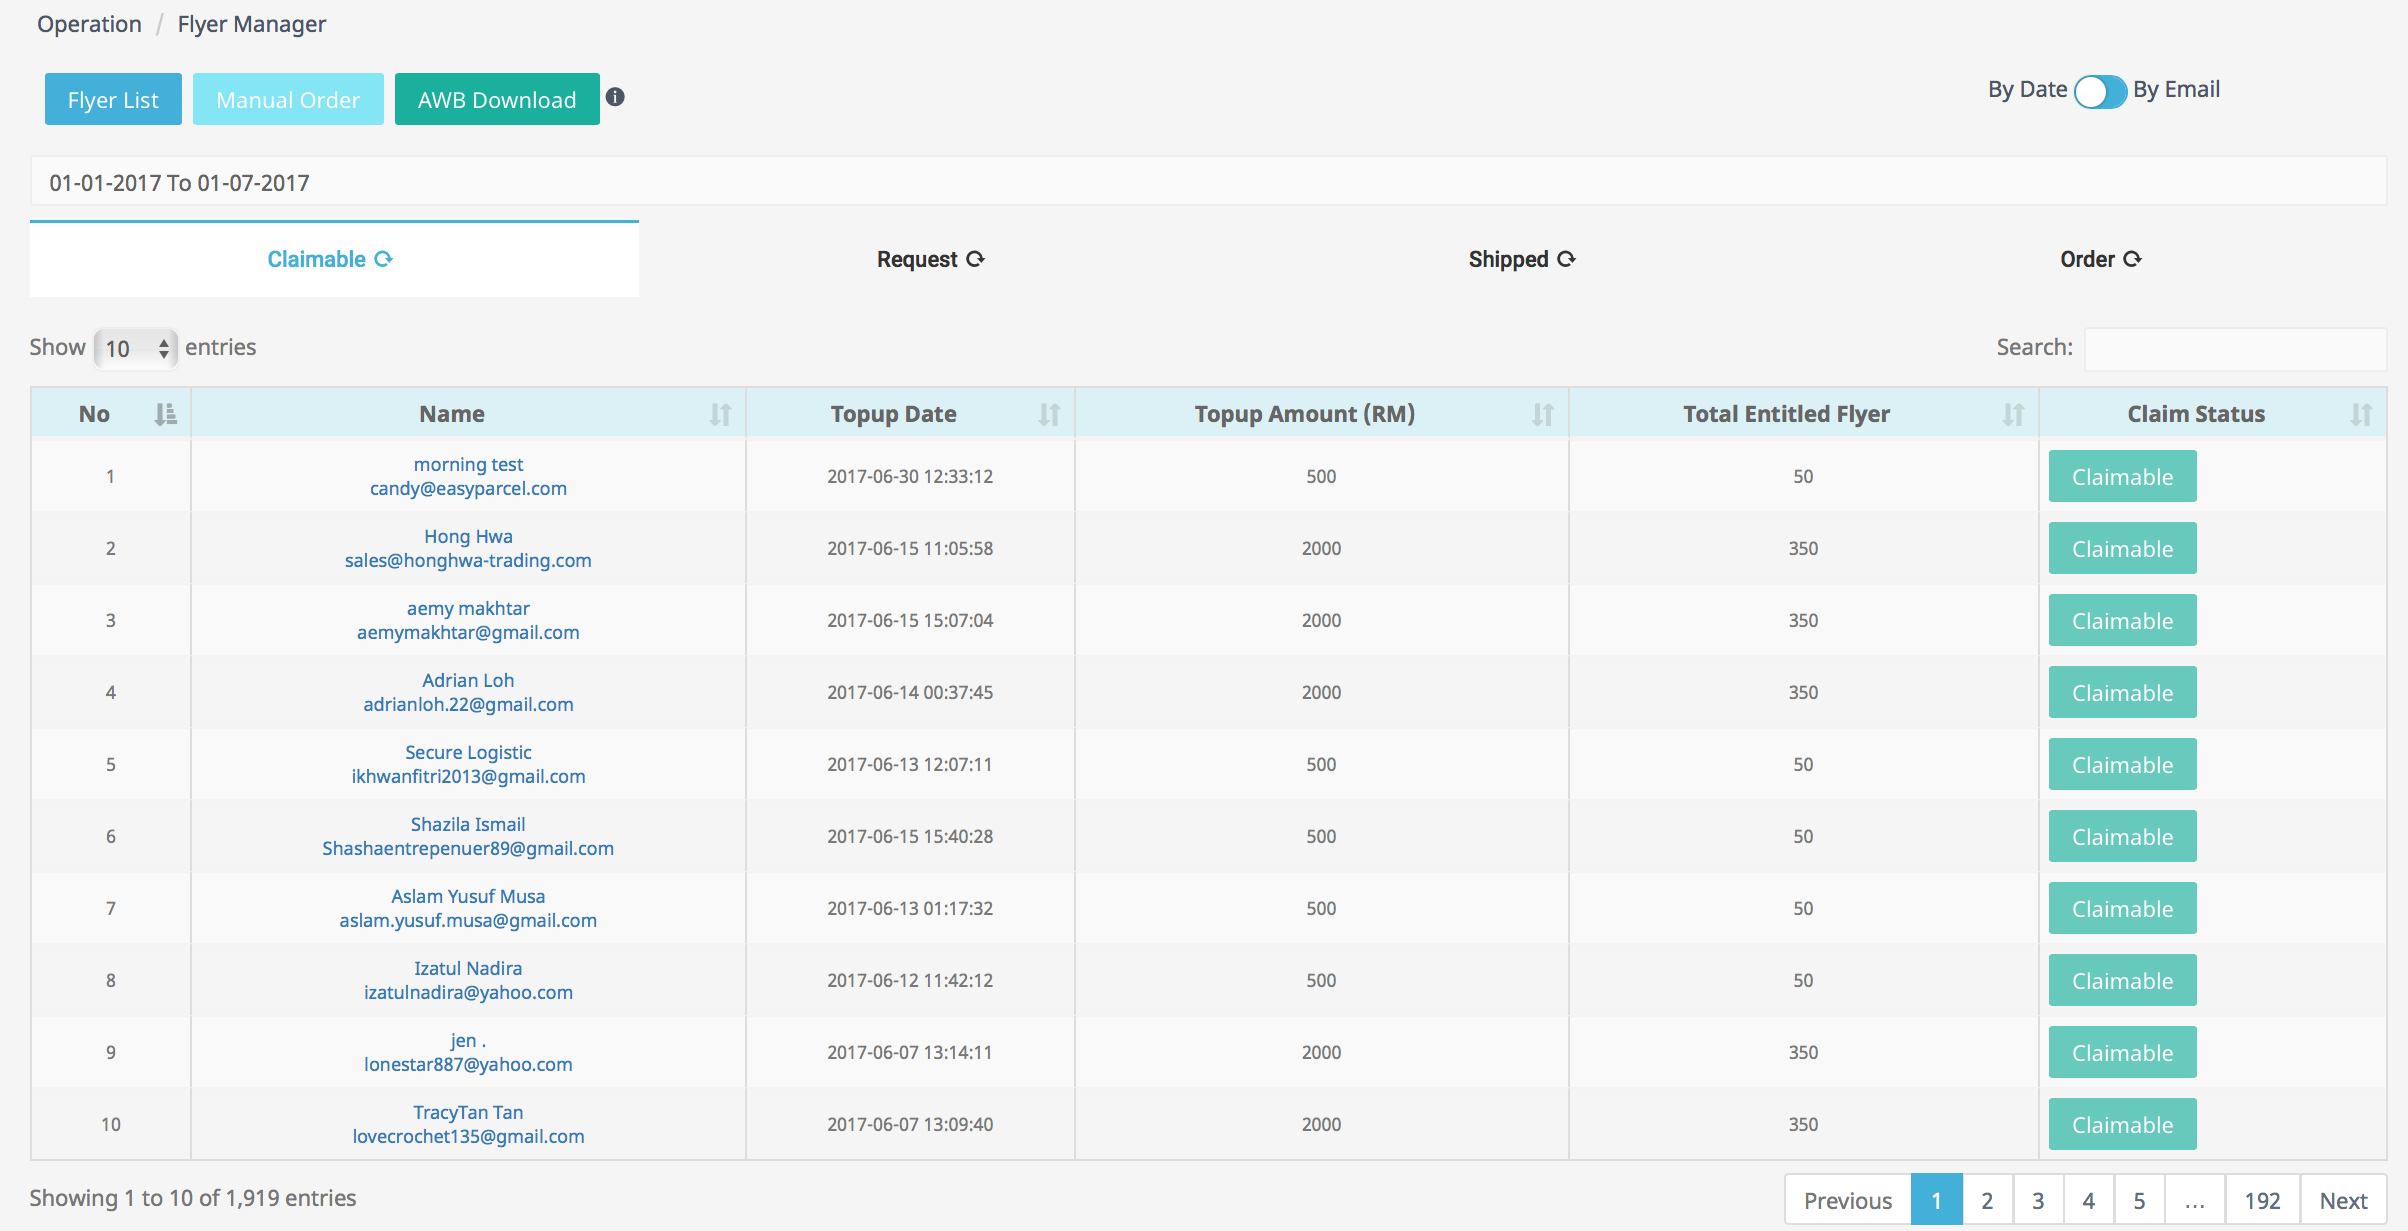Viewport: 2408px width, 1231px height.
Task: Click the AWB Download button
Action: [x=497, y=99]
